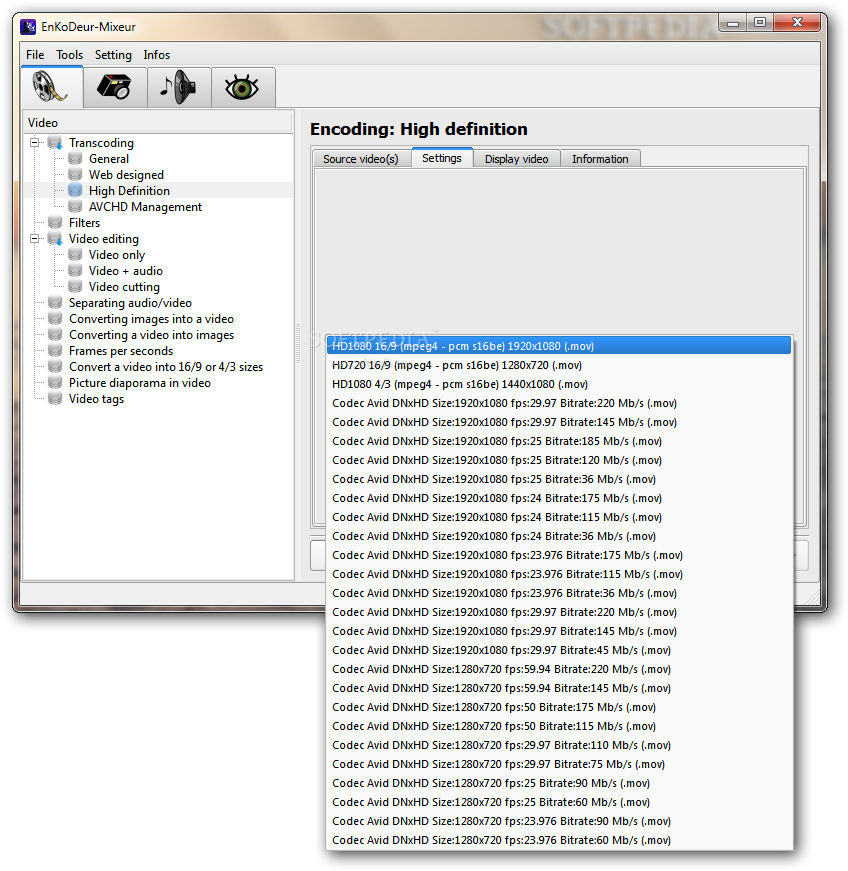Open the Tools menu
The height and width of the screenshot is (871, 848).
coord(69,55)
